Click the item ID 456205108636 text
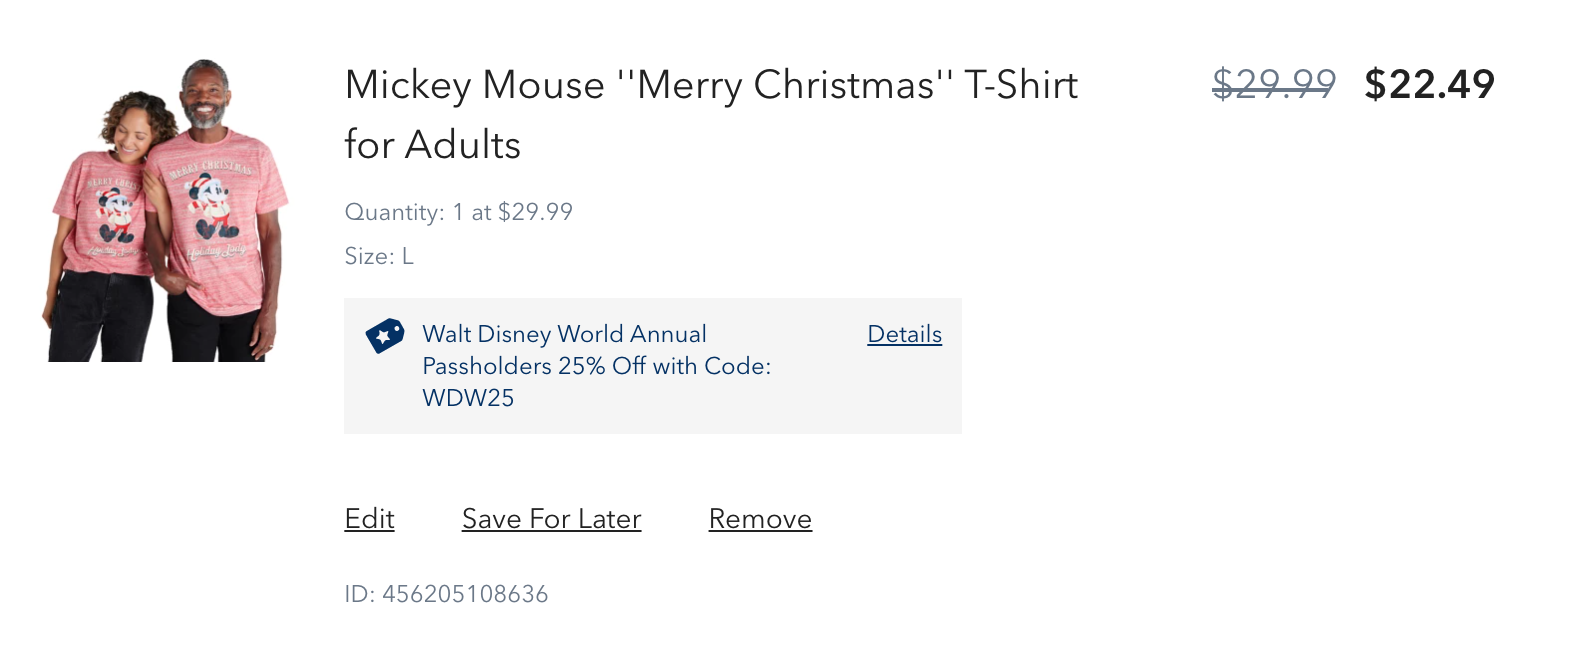The height and width of the screenshot is (672, 1590). point(446,594)
